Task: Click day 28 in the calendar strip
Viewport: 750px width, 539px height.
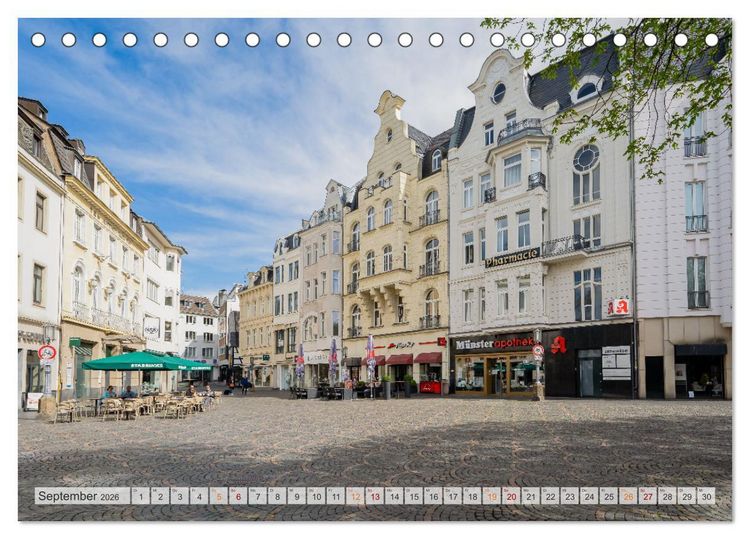Action: [x=668, y=496]
